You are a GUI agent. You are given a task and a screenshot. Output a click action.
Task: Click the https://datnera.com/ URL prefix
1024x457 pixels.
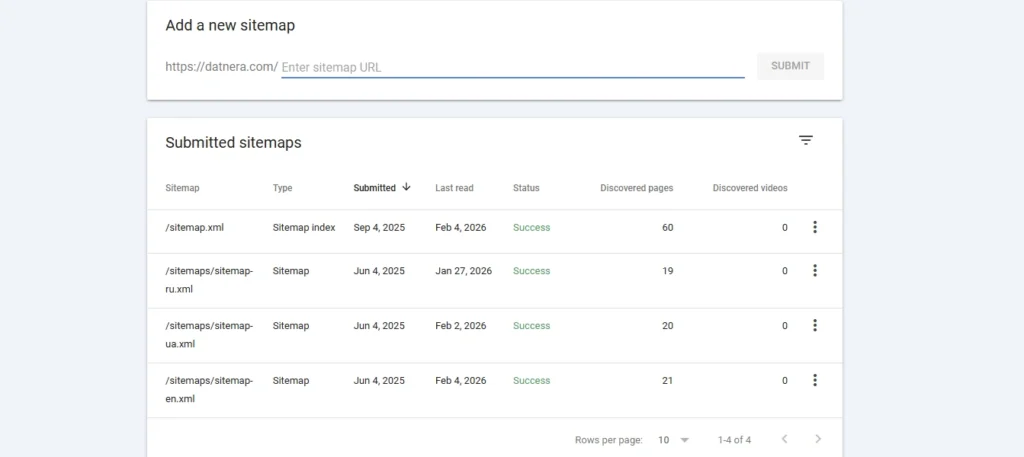[221, 67]
